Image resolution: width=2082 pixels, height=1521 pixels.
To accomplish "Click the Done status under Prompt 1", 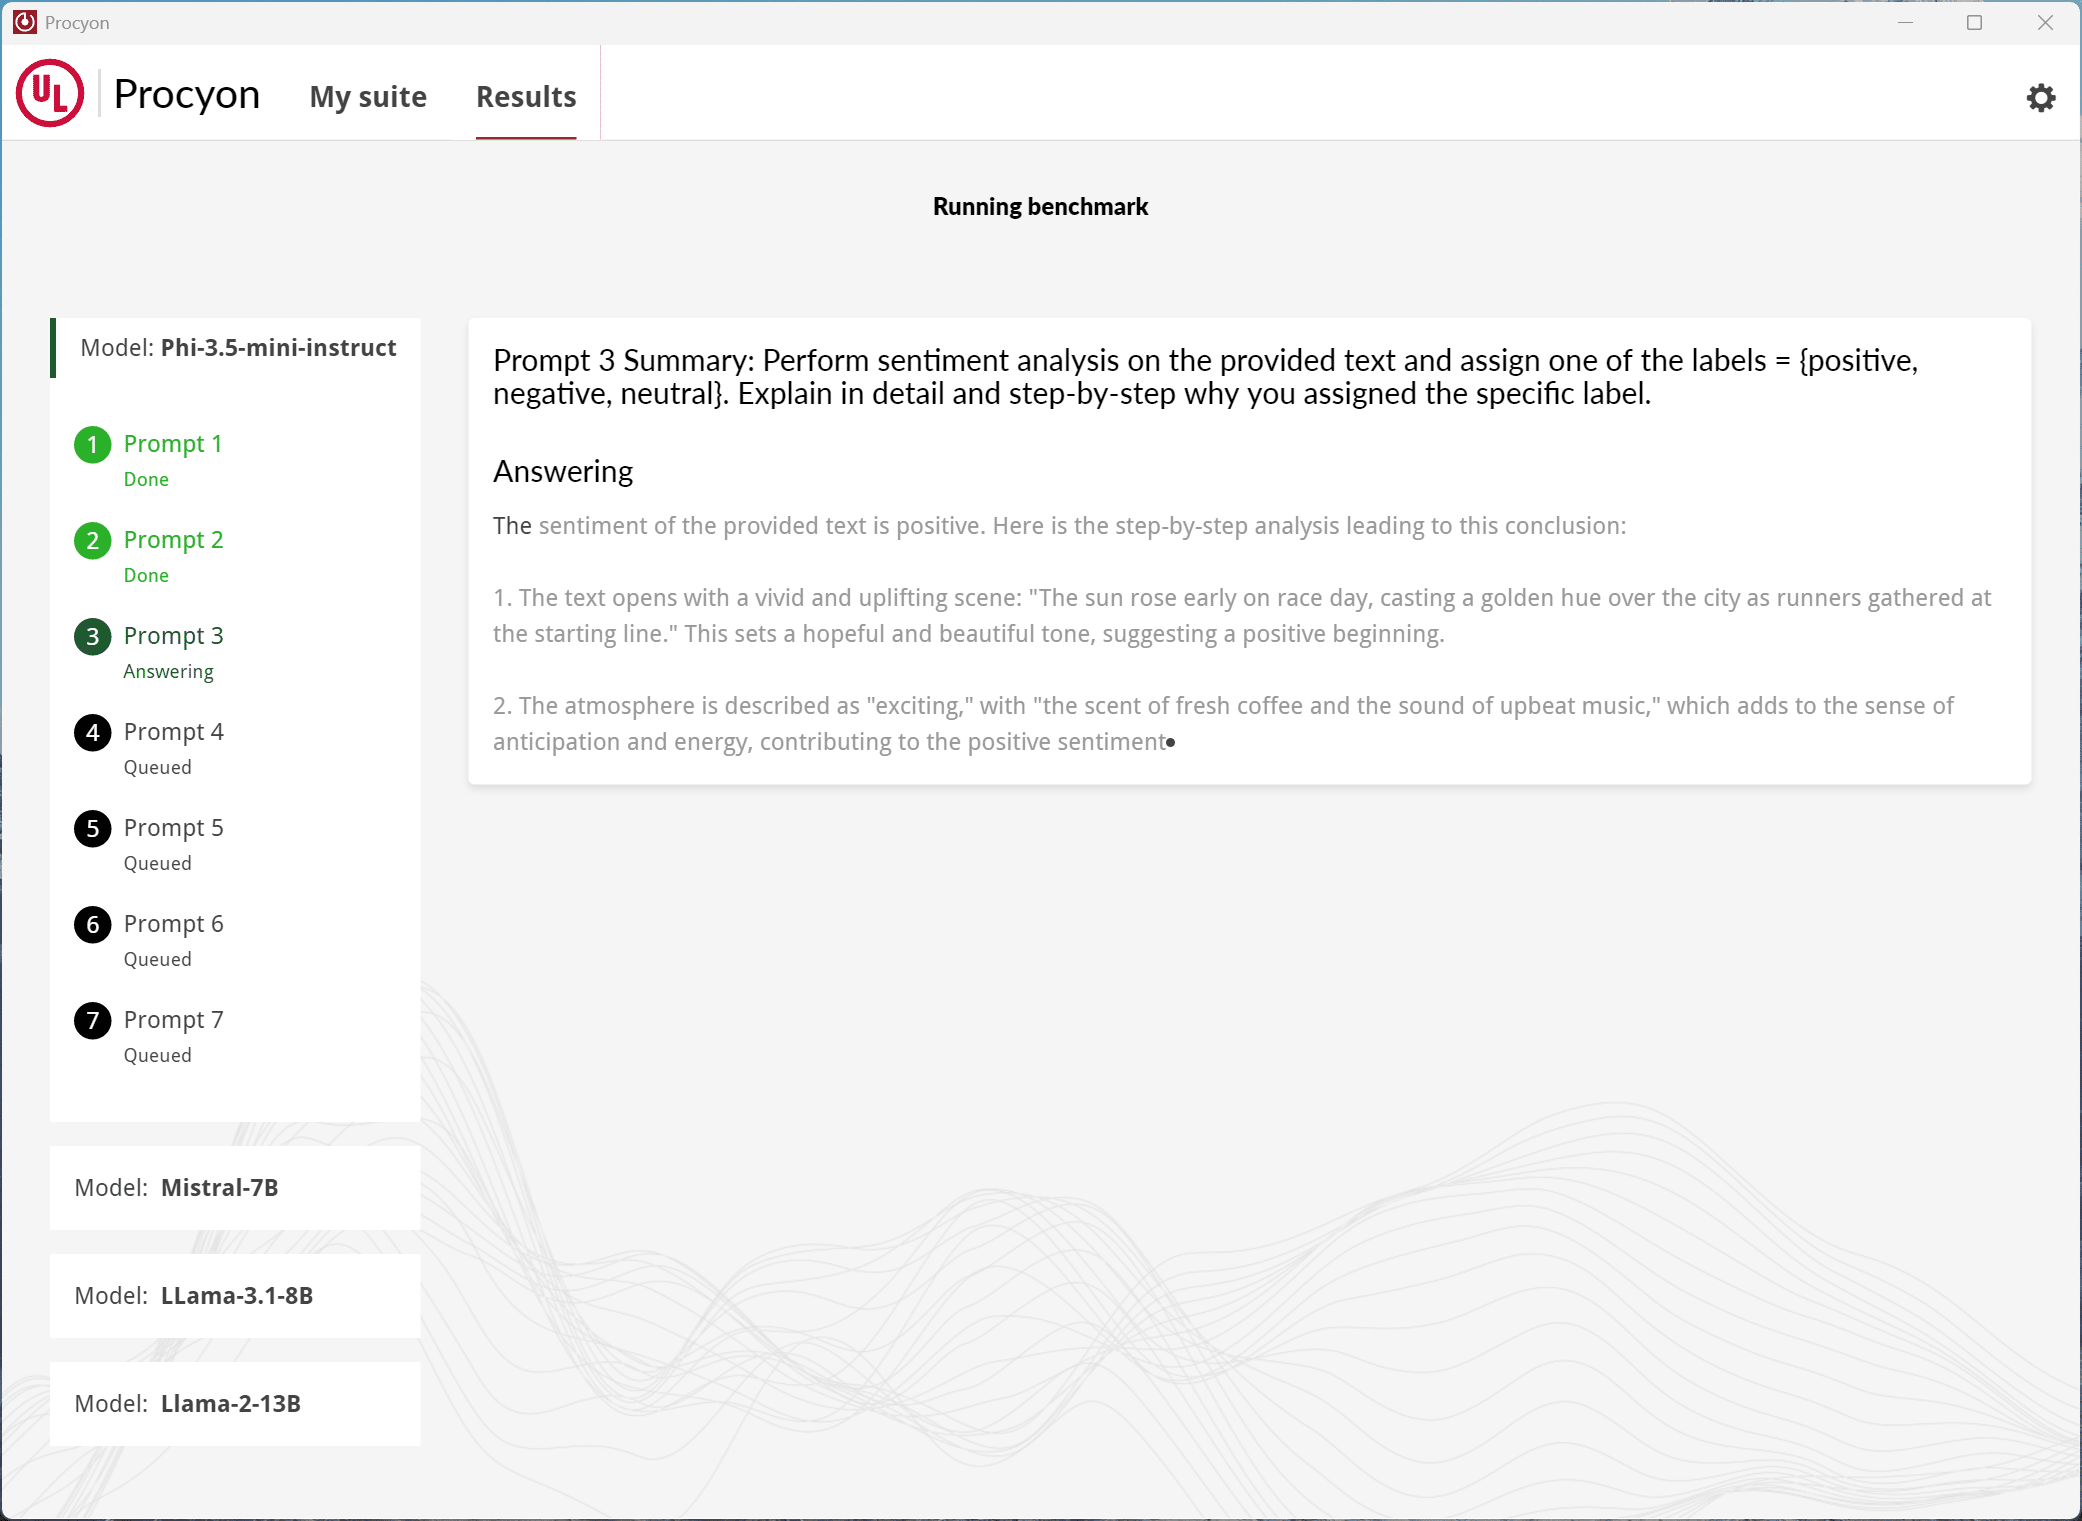I will click(x=146, y=479).
